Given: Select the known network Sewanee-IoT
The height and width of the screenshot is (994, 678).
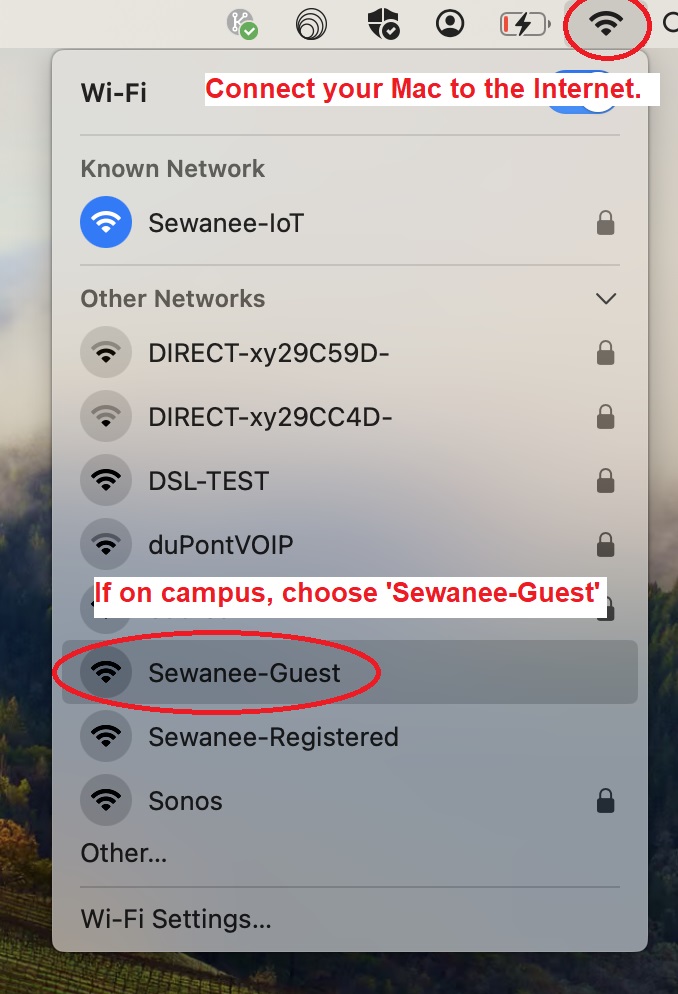Looking at the screenshot, I should coord(350,222).
